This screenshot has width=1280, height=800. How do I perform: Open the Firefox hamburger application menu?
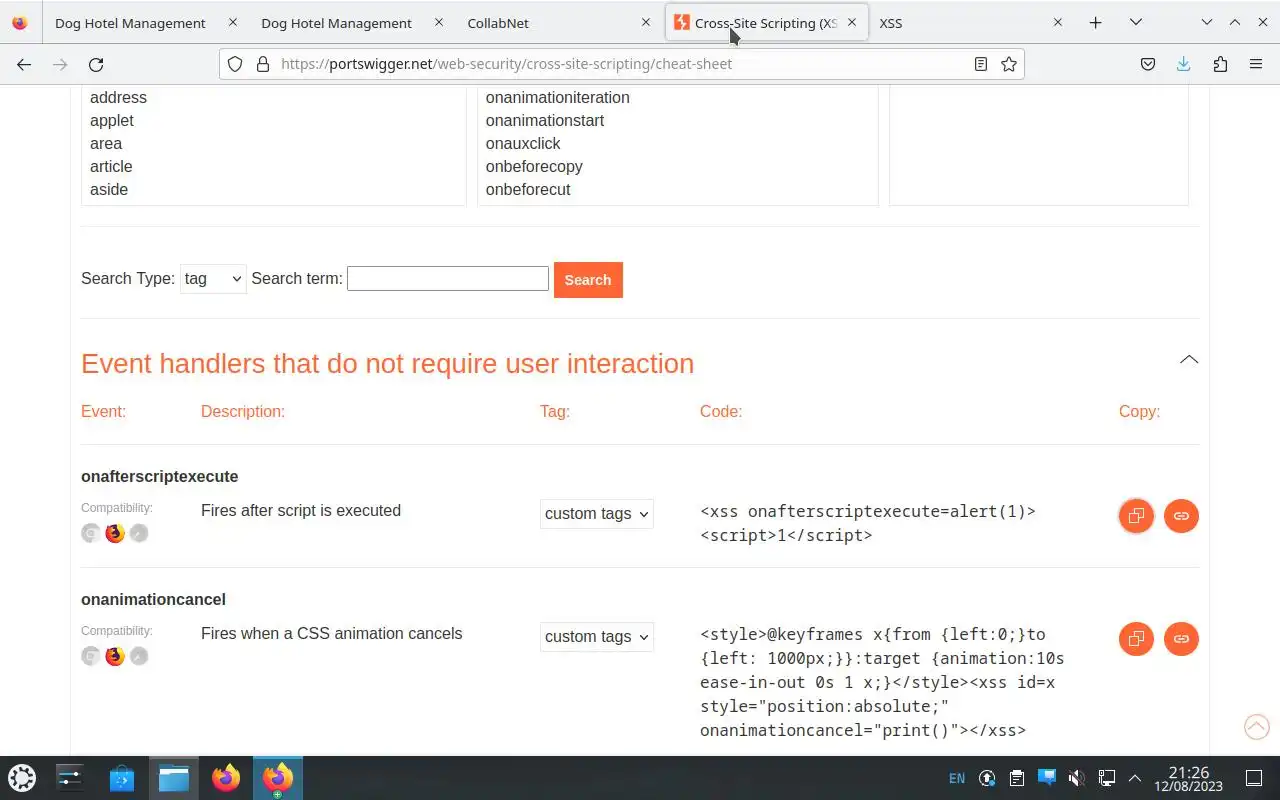(1256, 64)
